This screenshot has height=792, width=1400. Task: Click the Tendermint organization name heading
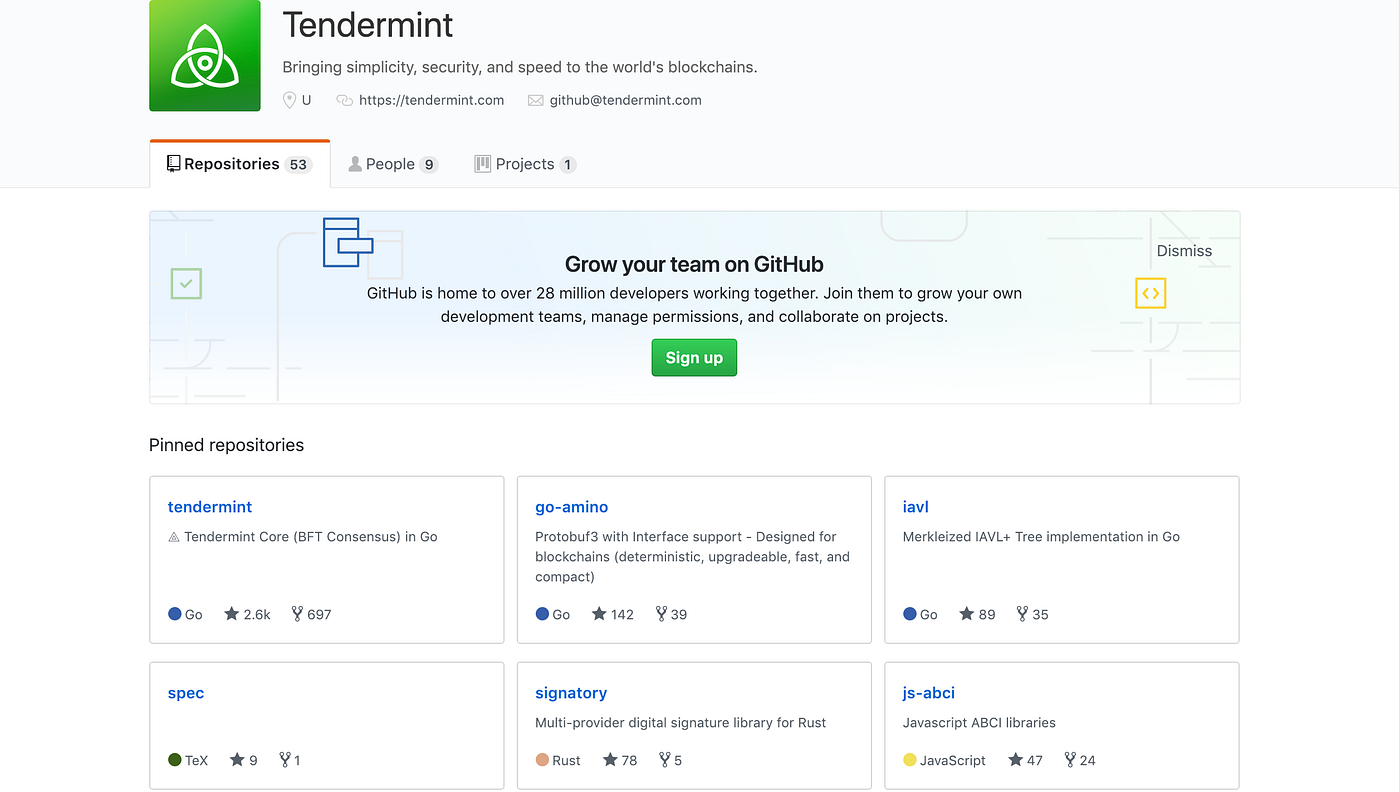[x=368, y=25]
